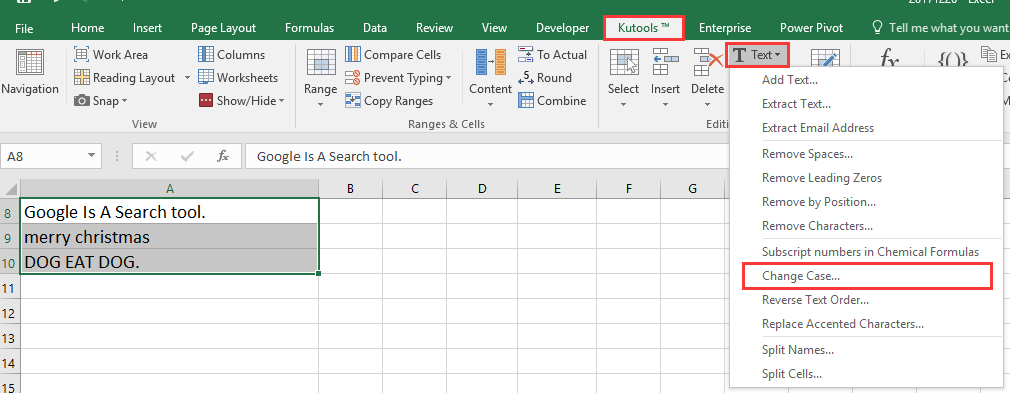
Task: Choose Remove Characters... menu item
Action: (866, 225)
